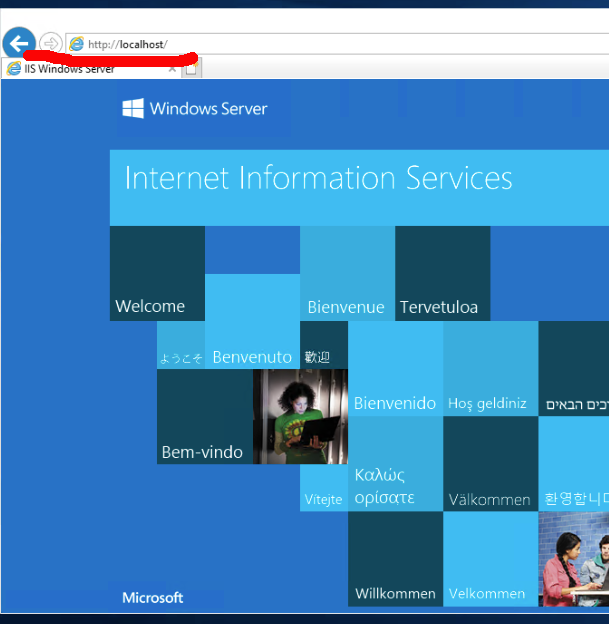Click the browser Back arrow button
Screen dimensions: 609x624
point(18,43)
